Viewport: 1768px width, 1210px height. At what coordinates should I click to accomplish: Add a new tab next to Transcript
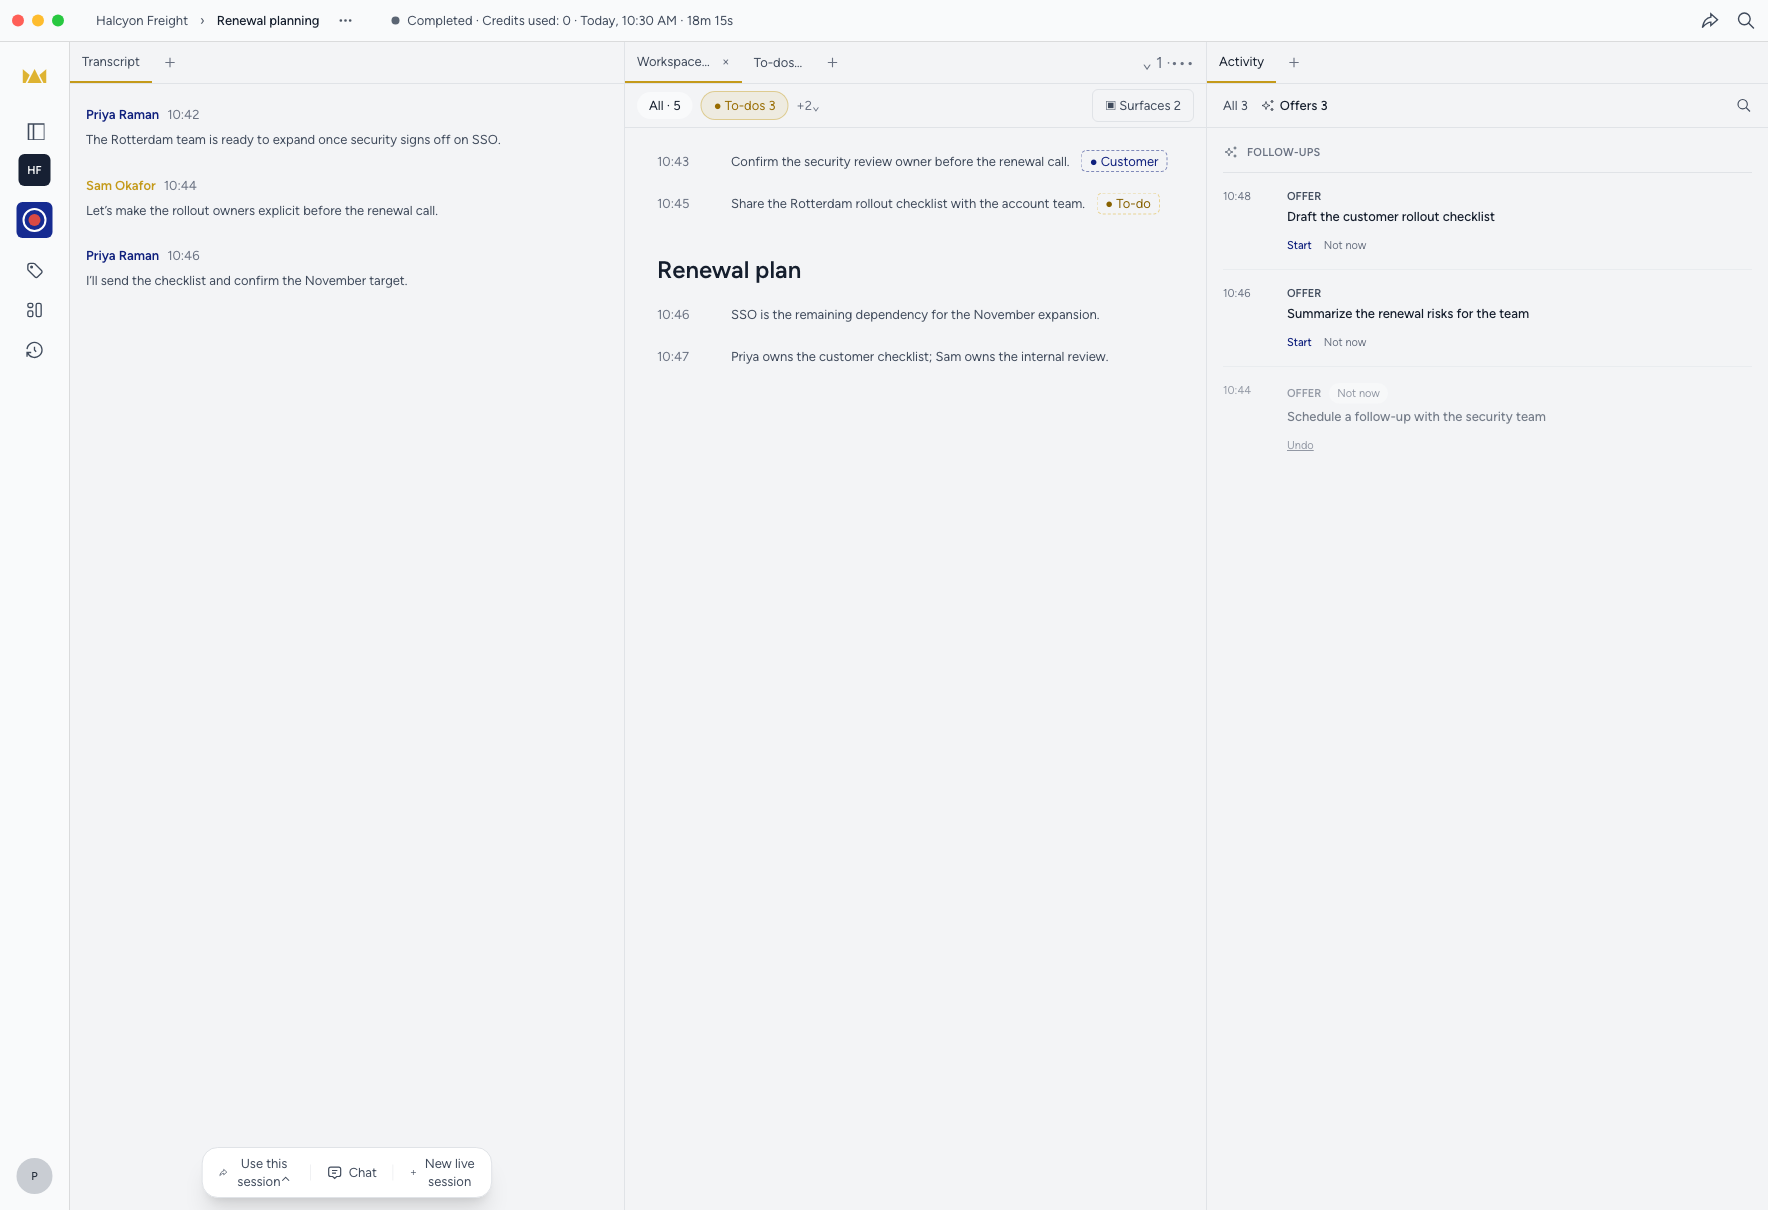coord(170,62)
